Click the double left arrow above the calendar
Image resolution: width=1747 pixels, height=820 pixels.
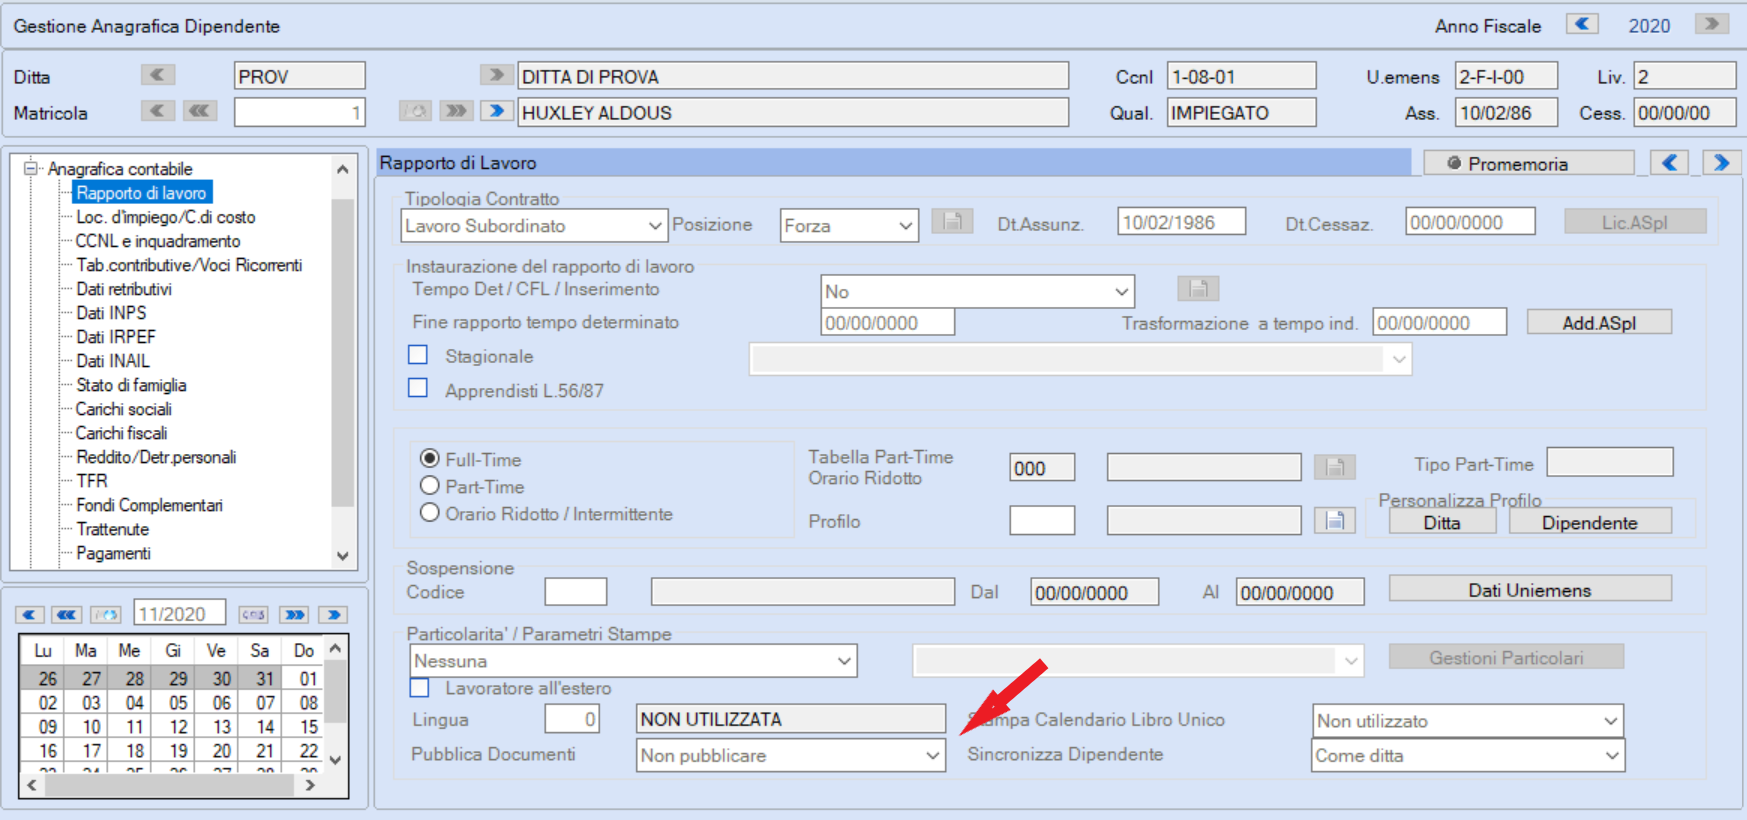[67, 614]
